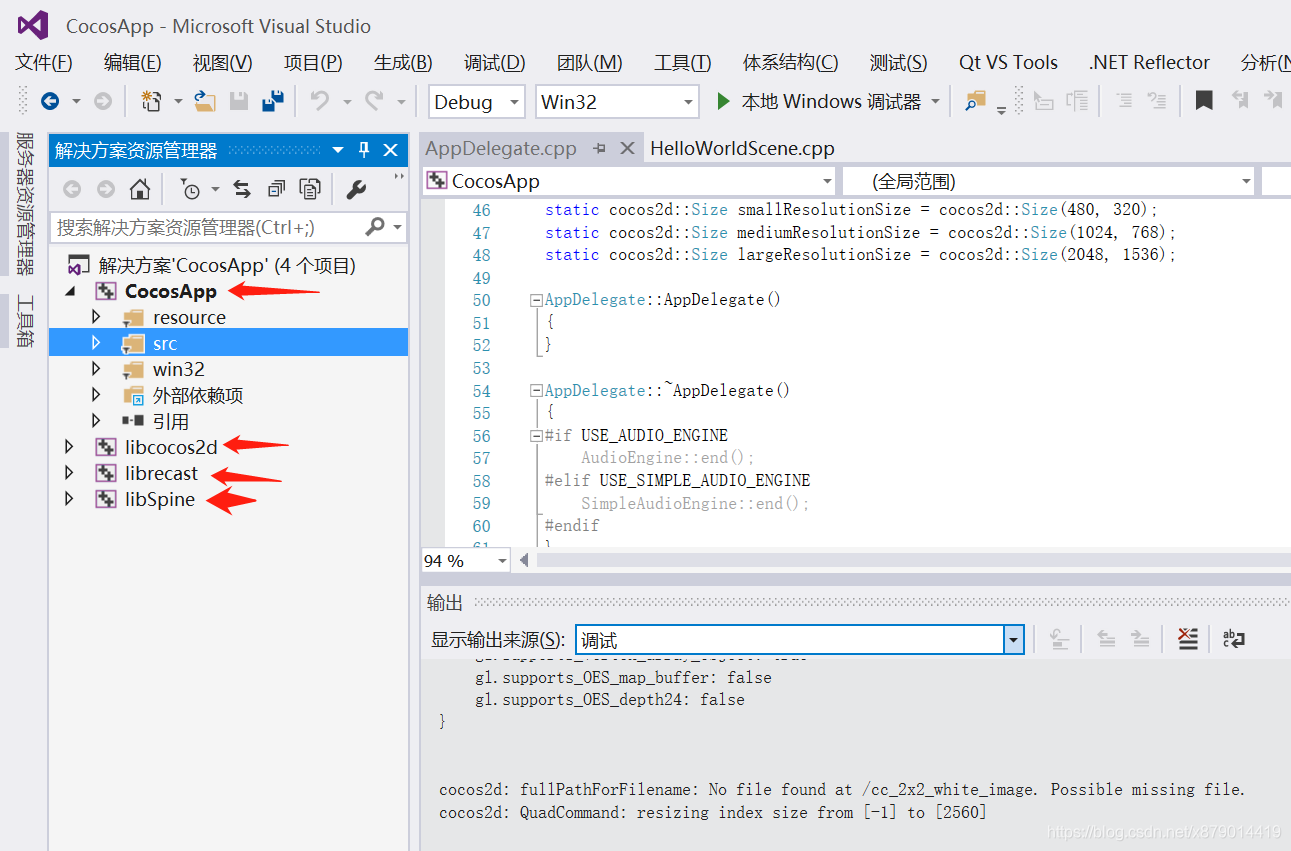Expand the 外部依赖项 node

click(x=96, y=395)
